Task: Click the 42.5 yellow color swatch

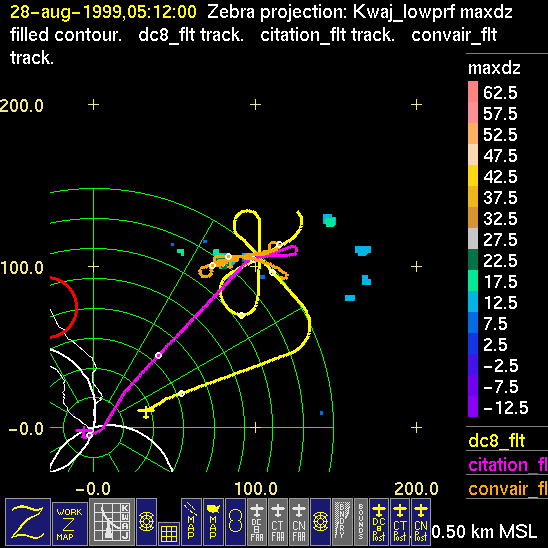Action: coord(473,175)
